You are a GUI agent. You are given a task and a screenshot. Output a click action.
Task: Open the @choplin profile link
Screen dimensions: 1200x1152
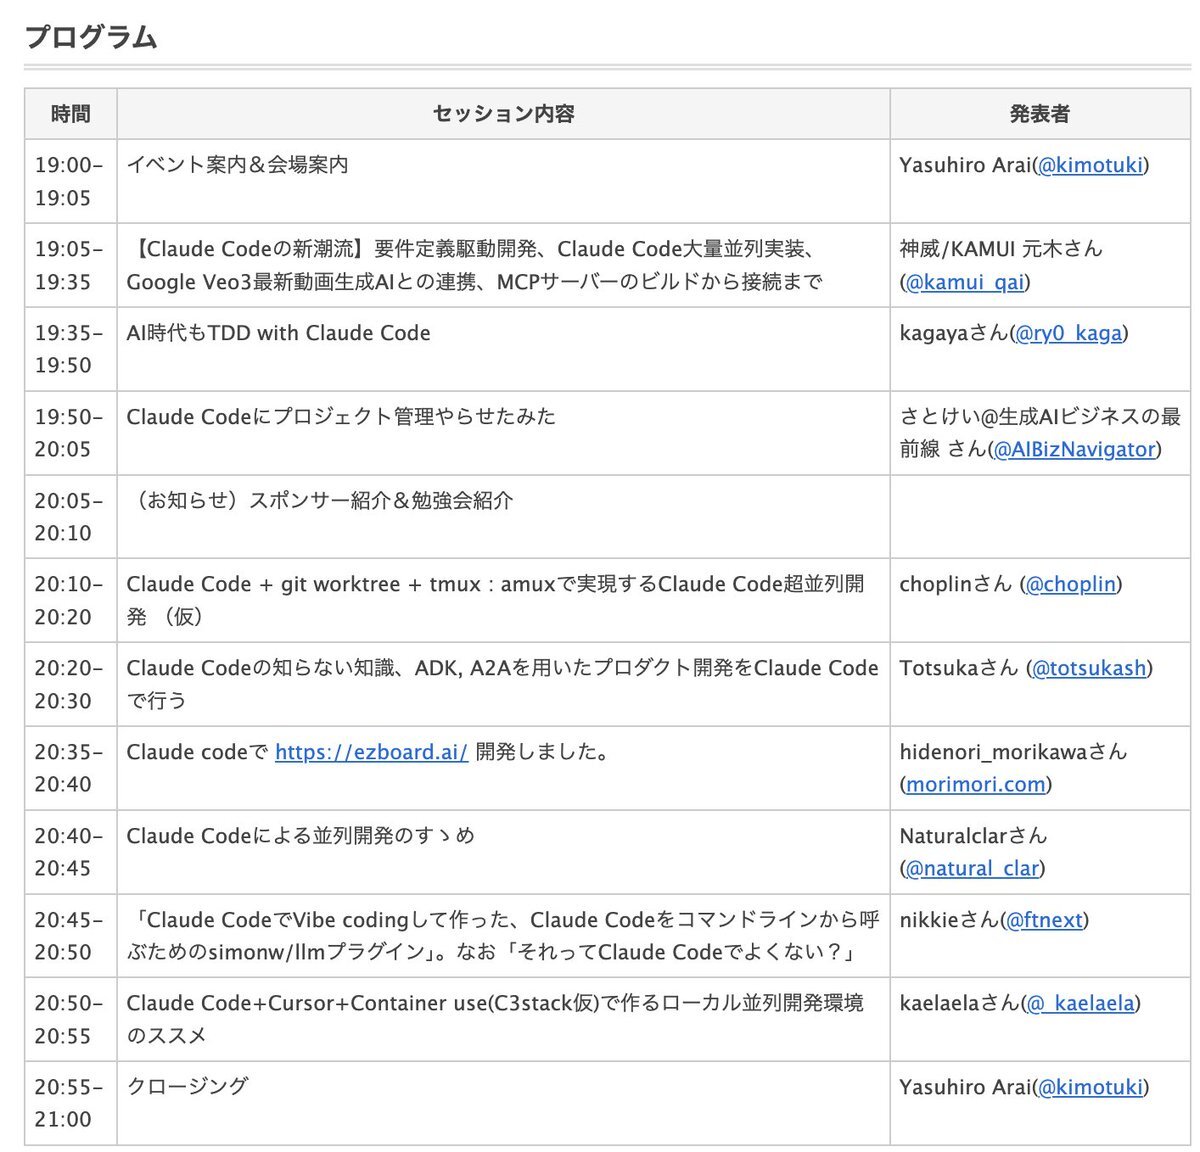point(1071,584)
